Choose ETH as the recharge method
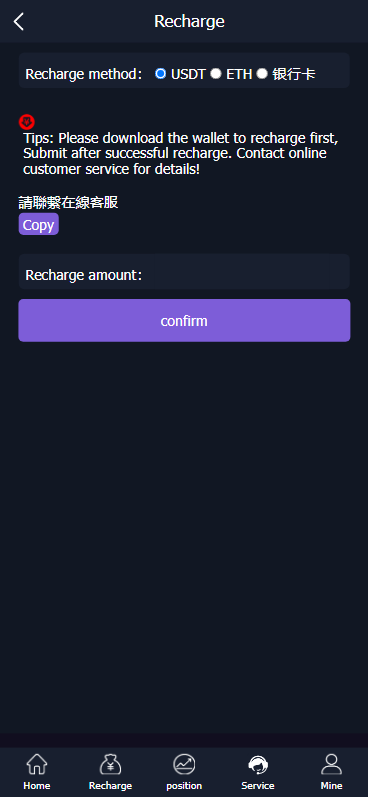The height and width of the screenshot is (797, 368). click(216, 74)
